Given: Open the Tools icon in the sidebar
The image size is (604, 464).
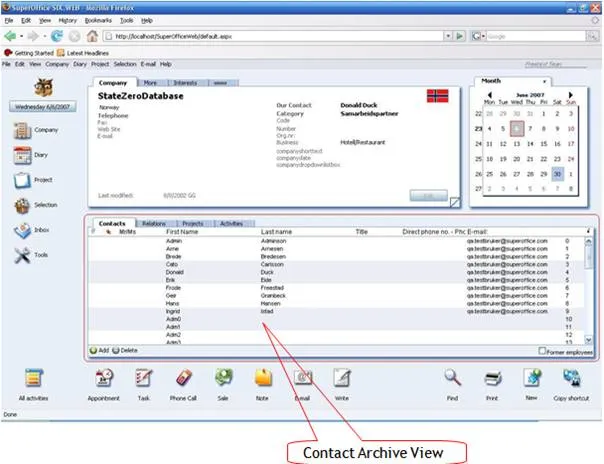Looking at the screenshot, I should click(x=24, y=256).
